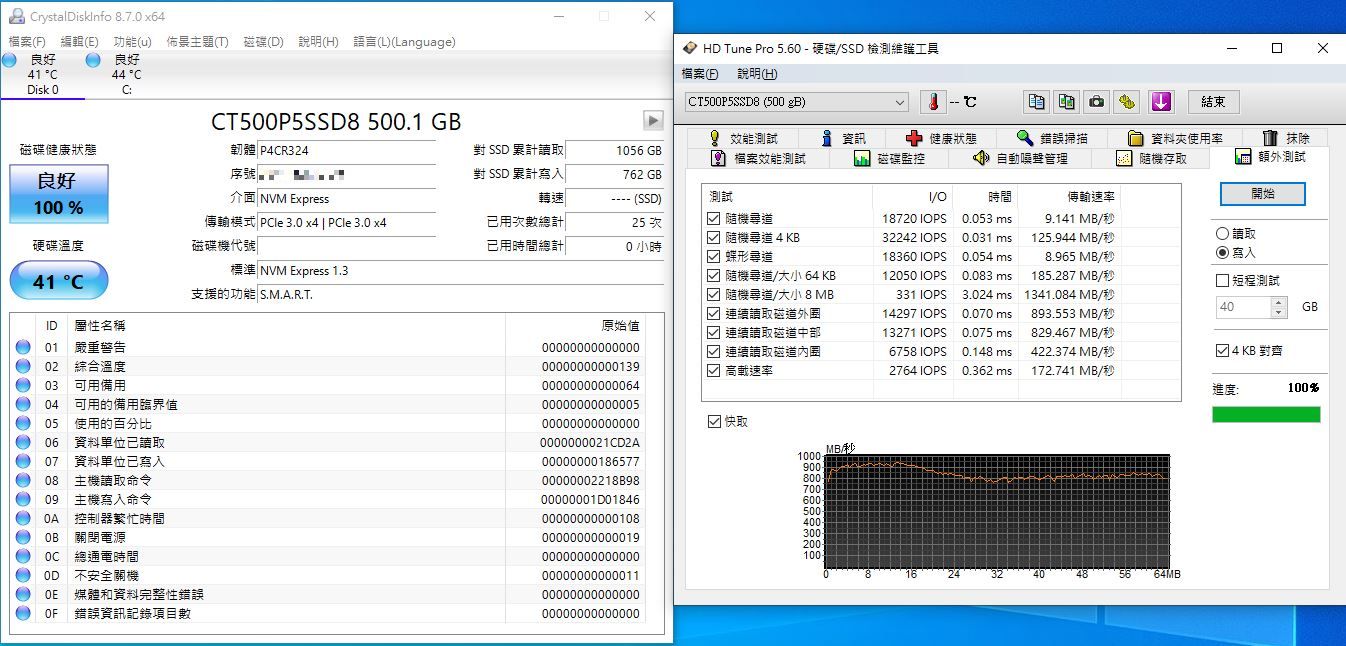Image resolution: width=1346 pixels, height=646 pixels.
Task: Uncheck 隨機尋道/大小 64 KB checkbox
Action: coord(713,276)
